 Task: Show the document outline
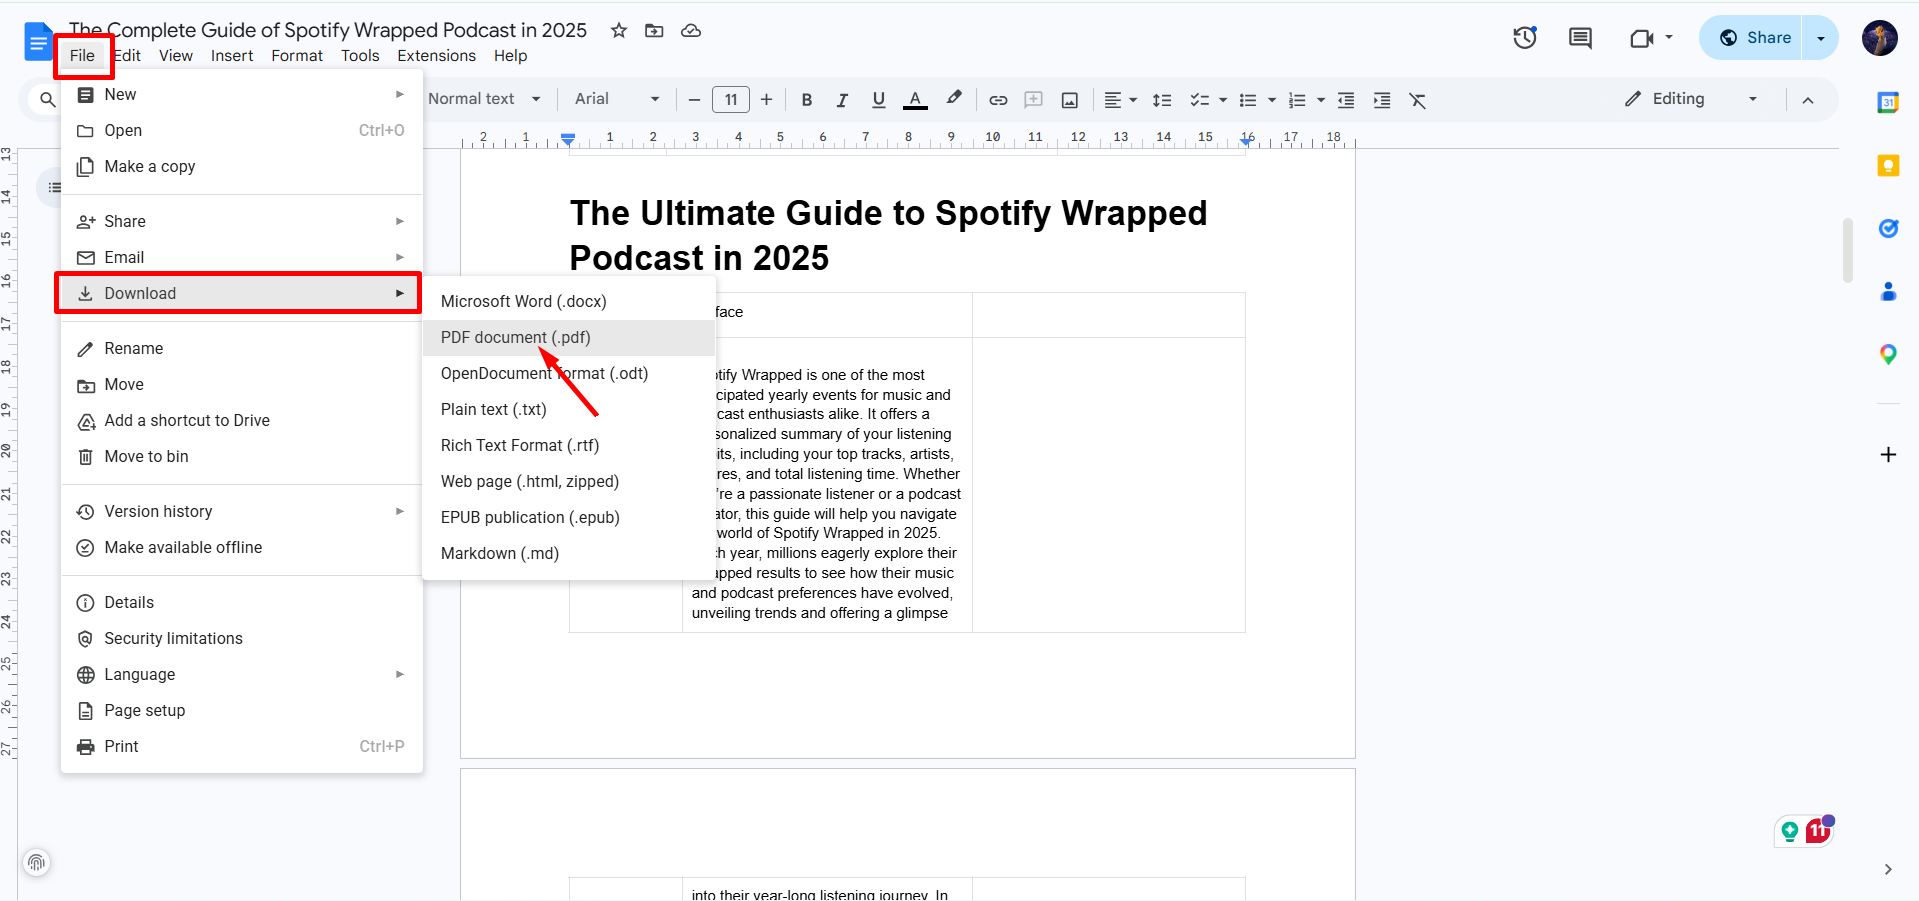point(54,188)
